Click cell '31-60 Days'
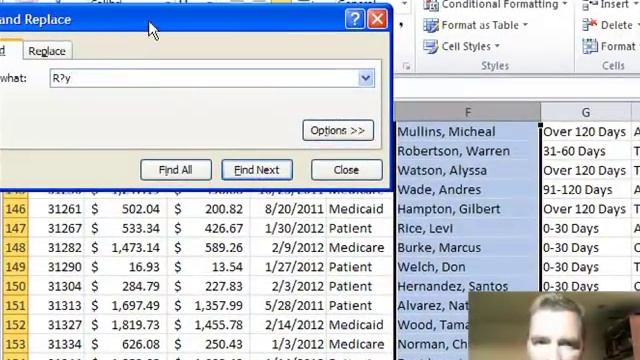 (586, 151)
